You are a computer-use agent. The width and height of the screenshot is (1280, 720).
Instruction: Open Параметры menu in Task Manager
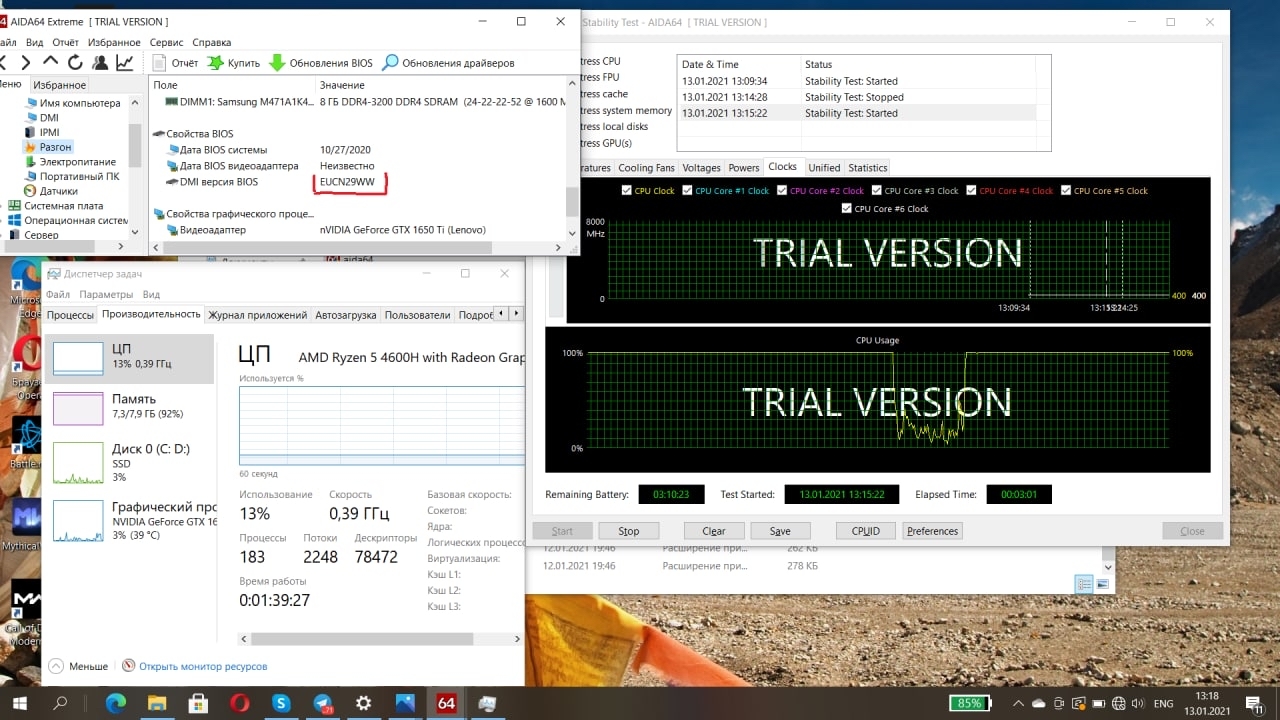coord(106,295)
